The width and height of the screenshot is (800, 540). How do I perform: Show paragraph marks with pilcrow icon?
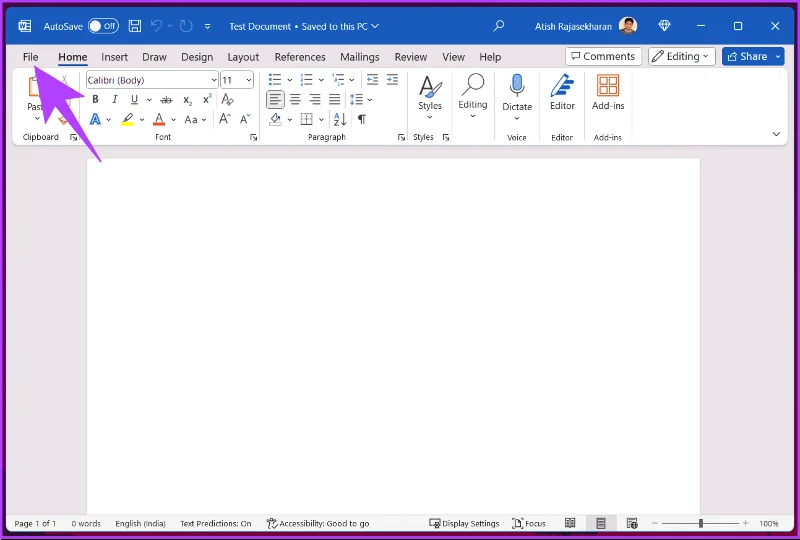coord(362,119)
